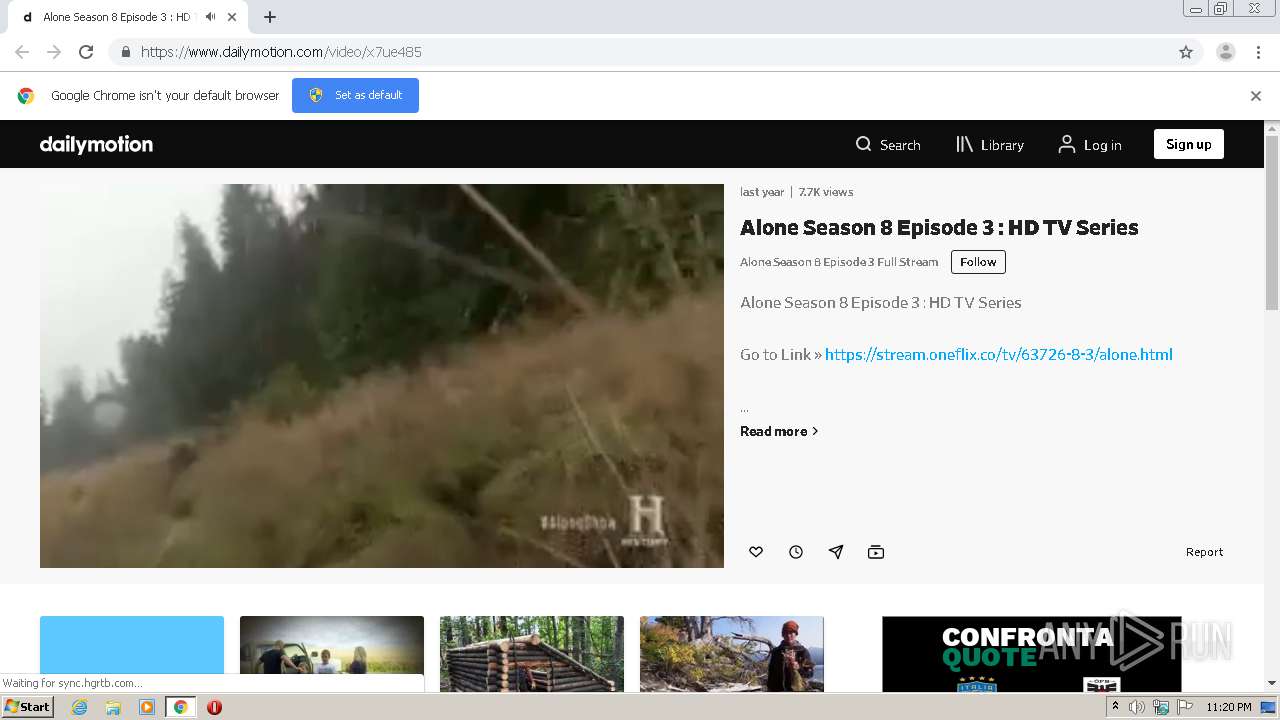Click the tab's audio speaker icon
Image resolution: width=1280 pixels, height=720 pixels.
[210, 17]
